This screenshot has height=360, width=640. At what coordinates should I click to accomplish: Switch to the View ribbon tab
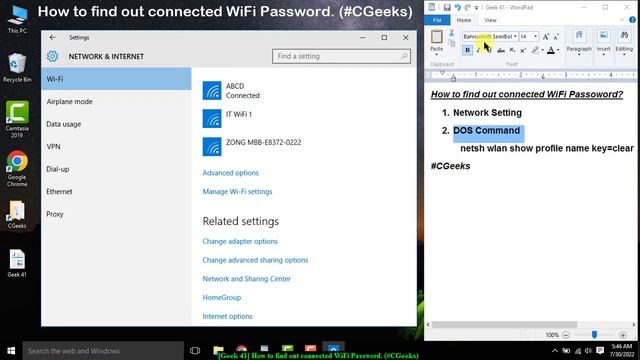coord(490,20)
